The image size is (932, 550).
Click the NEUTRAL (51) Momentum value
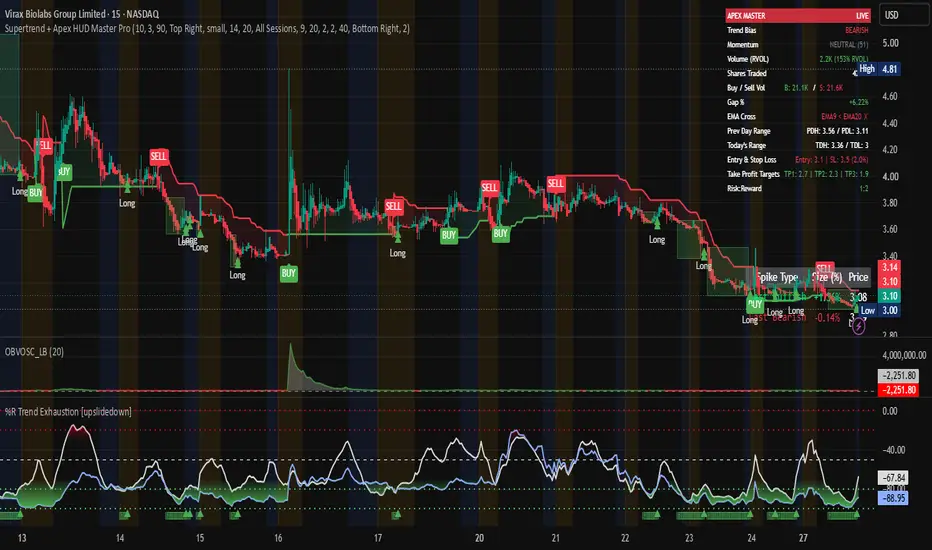(x=849, y=45)
